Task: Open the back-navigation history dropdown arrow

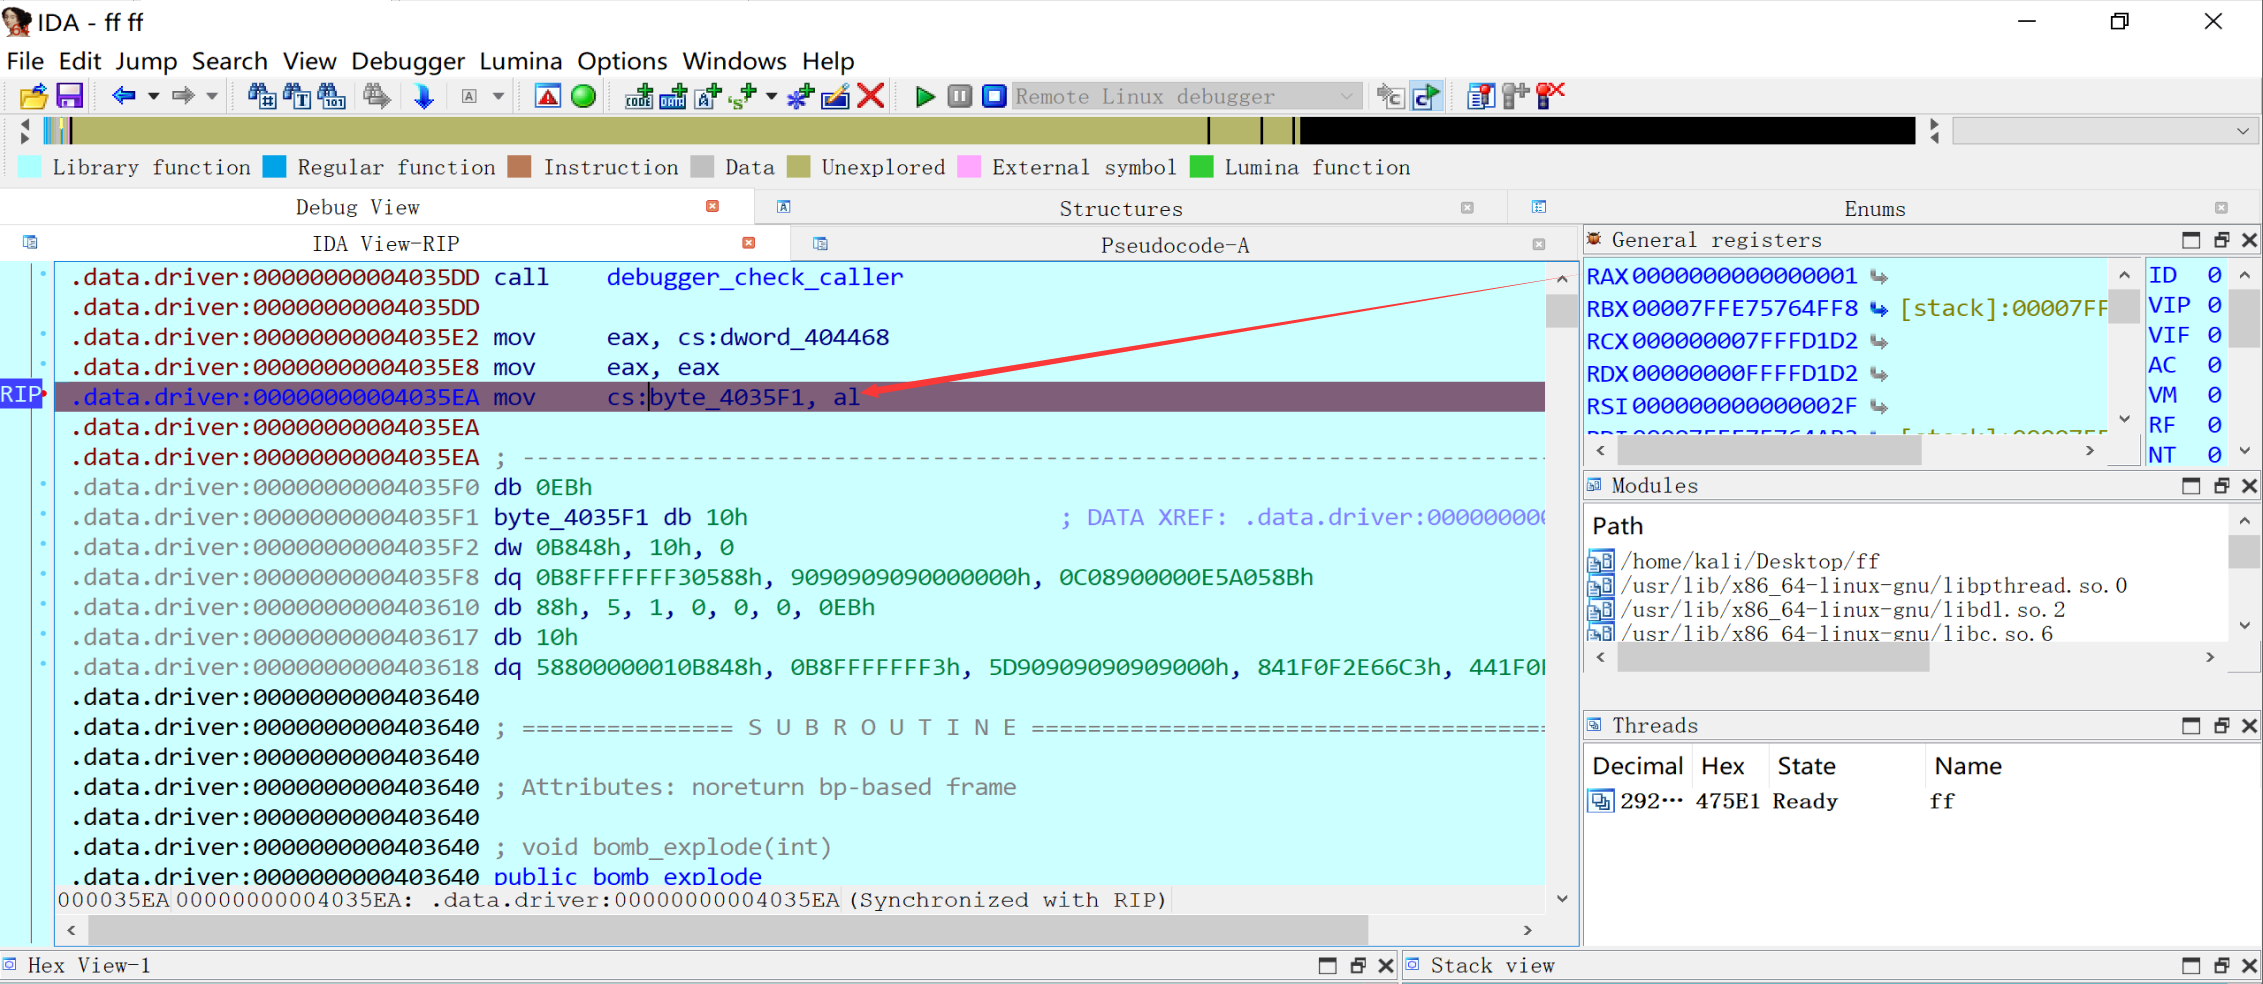Action: 153,97
